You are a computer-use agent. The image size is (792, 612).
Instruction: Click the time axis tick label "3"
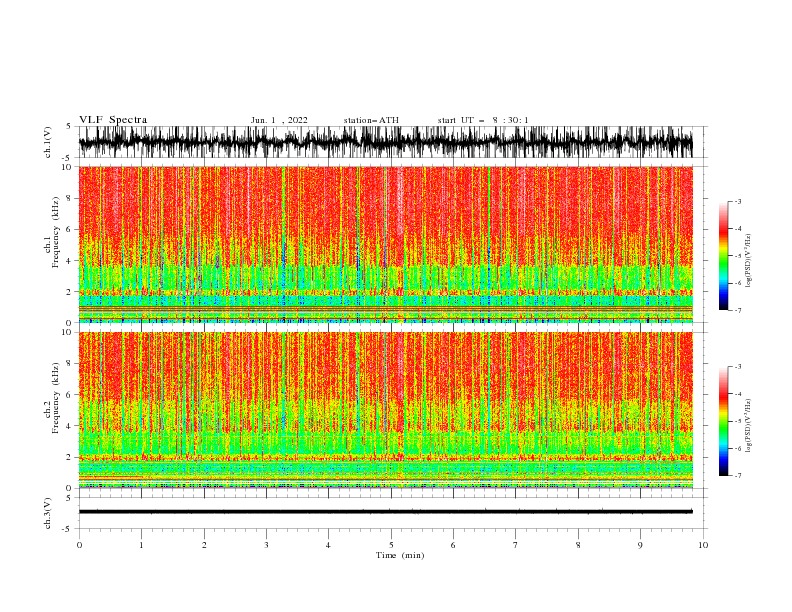pyautogui.click(x=266, y=545)
